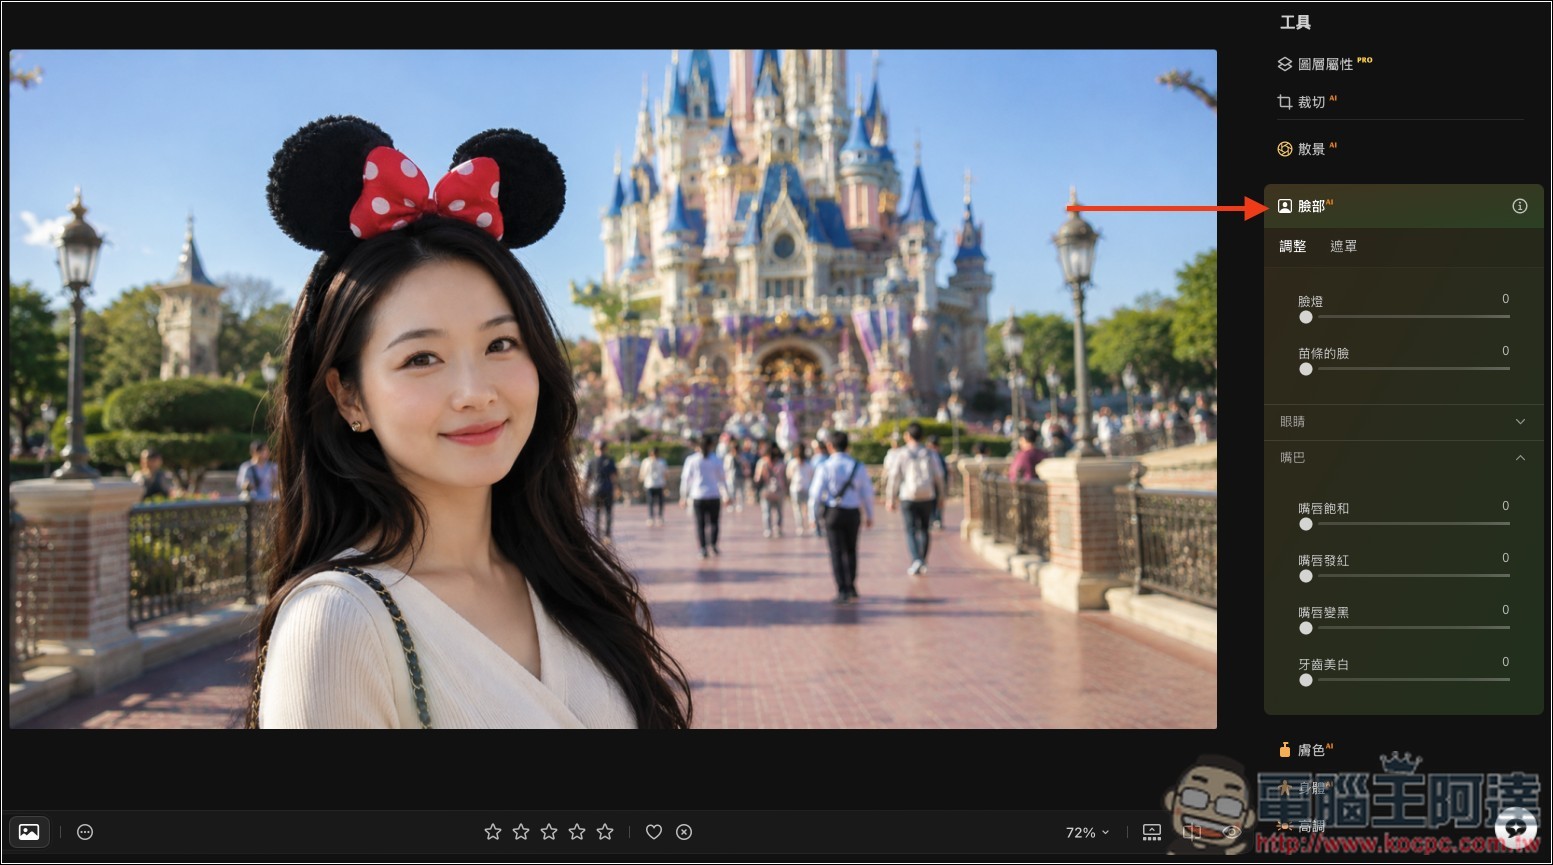This screenshot has height=865, width=1553.
Task: Click the 嘴唇發紅 lip redness slider handle
Action: [x=1306, y=576]
